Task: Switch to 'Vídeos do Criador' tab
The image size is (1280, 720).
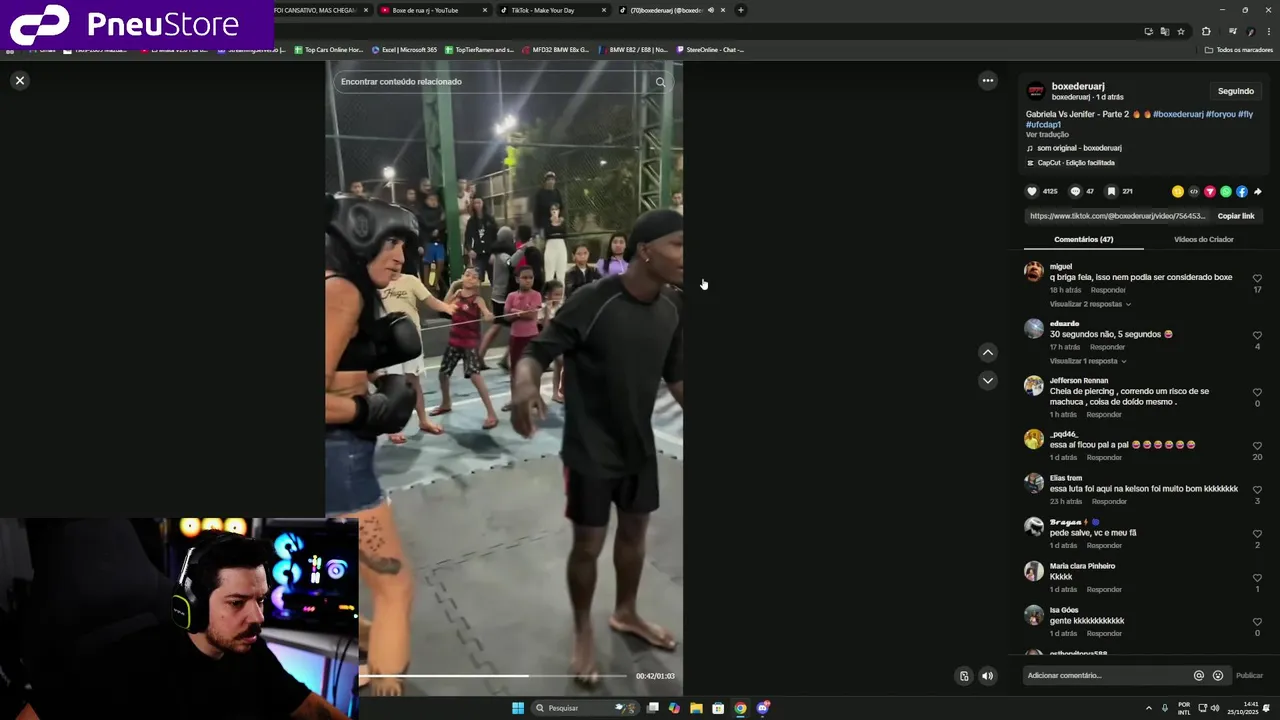Action: coord(1203,239)
